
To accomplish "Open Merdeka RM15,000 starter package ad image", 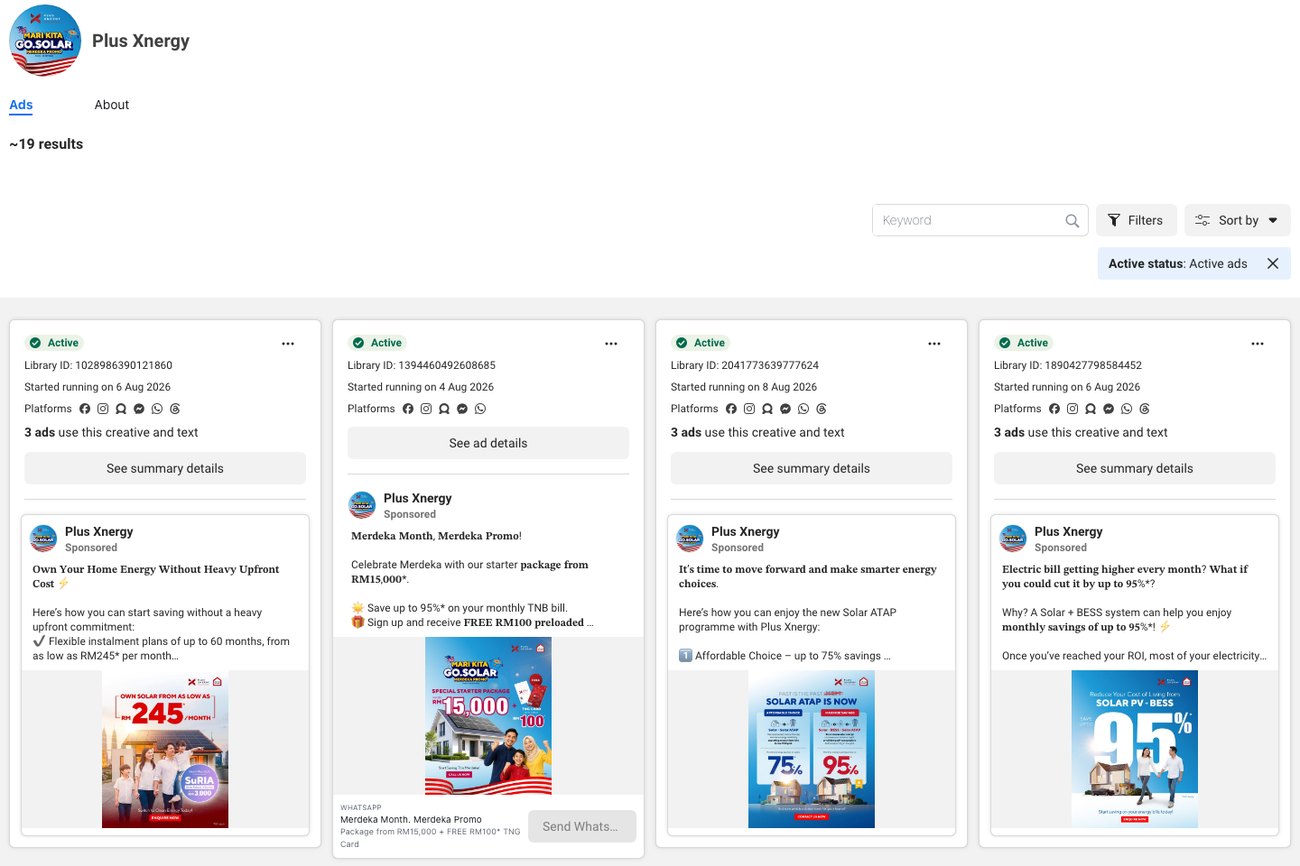I will pos(488,716).
